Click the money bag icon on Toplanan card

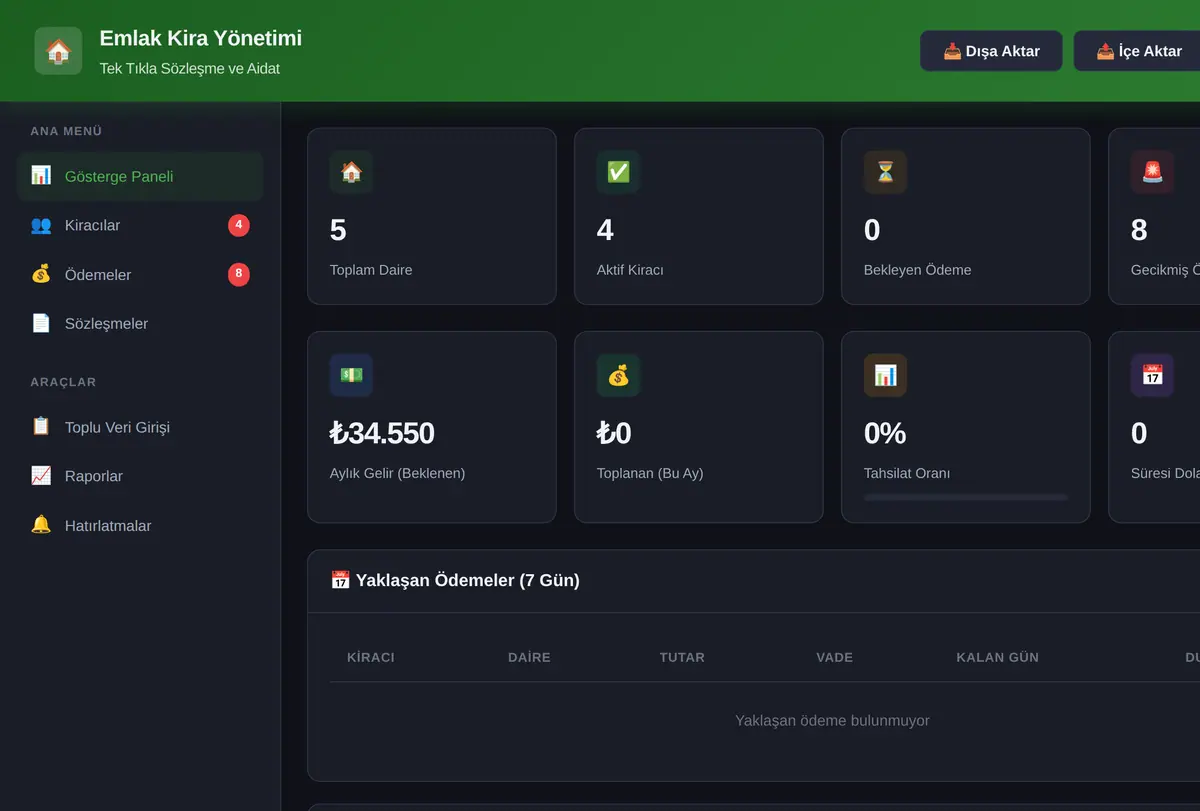point(618,375)
